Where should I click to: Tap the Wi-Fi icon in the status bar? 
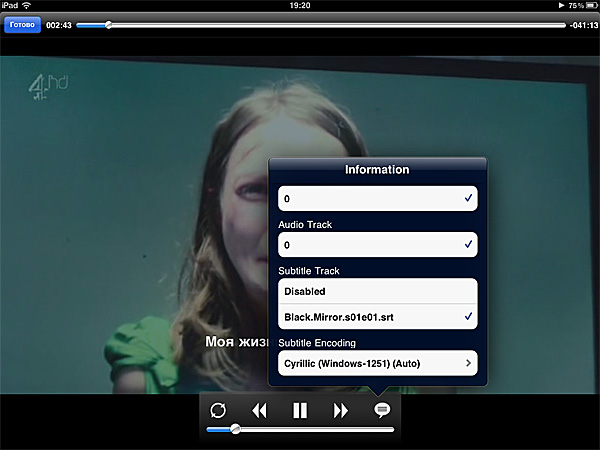[41, 6]
